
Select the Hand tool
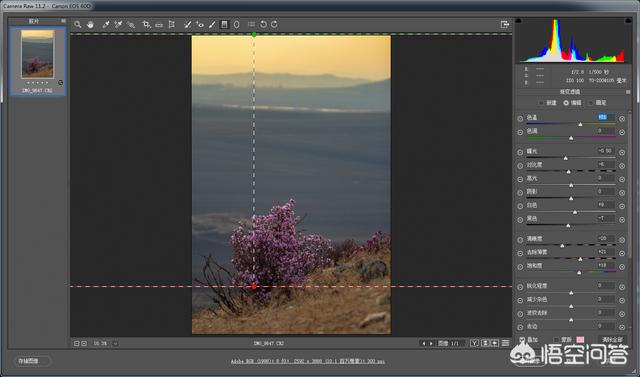(90, 24)
